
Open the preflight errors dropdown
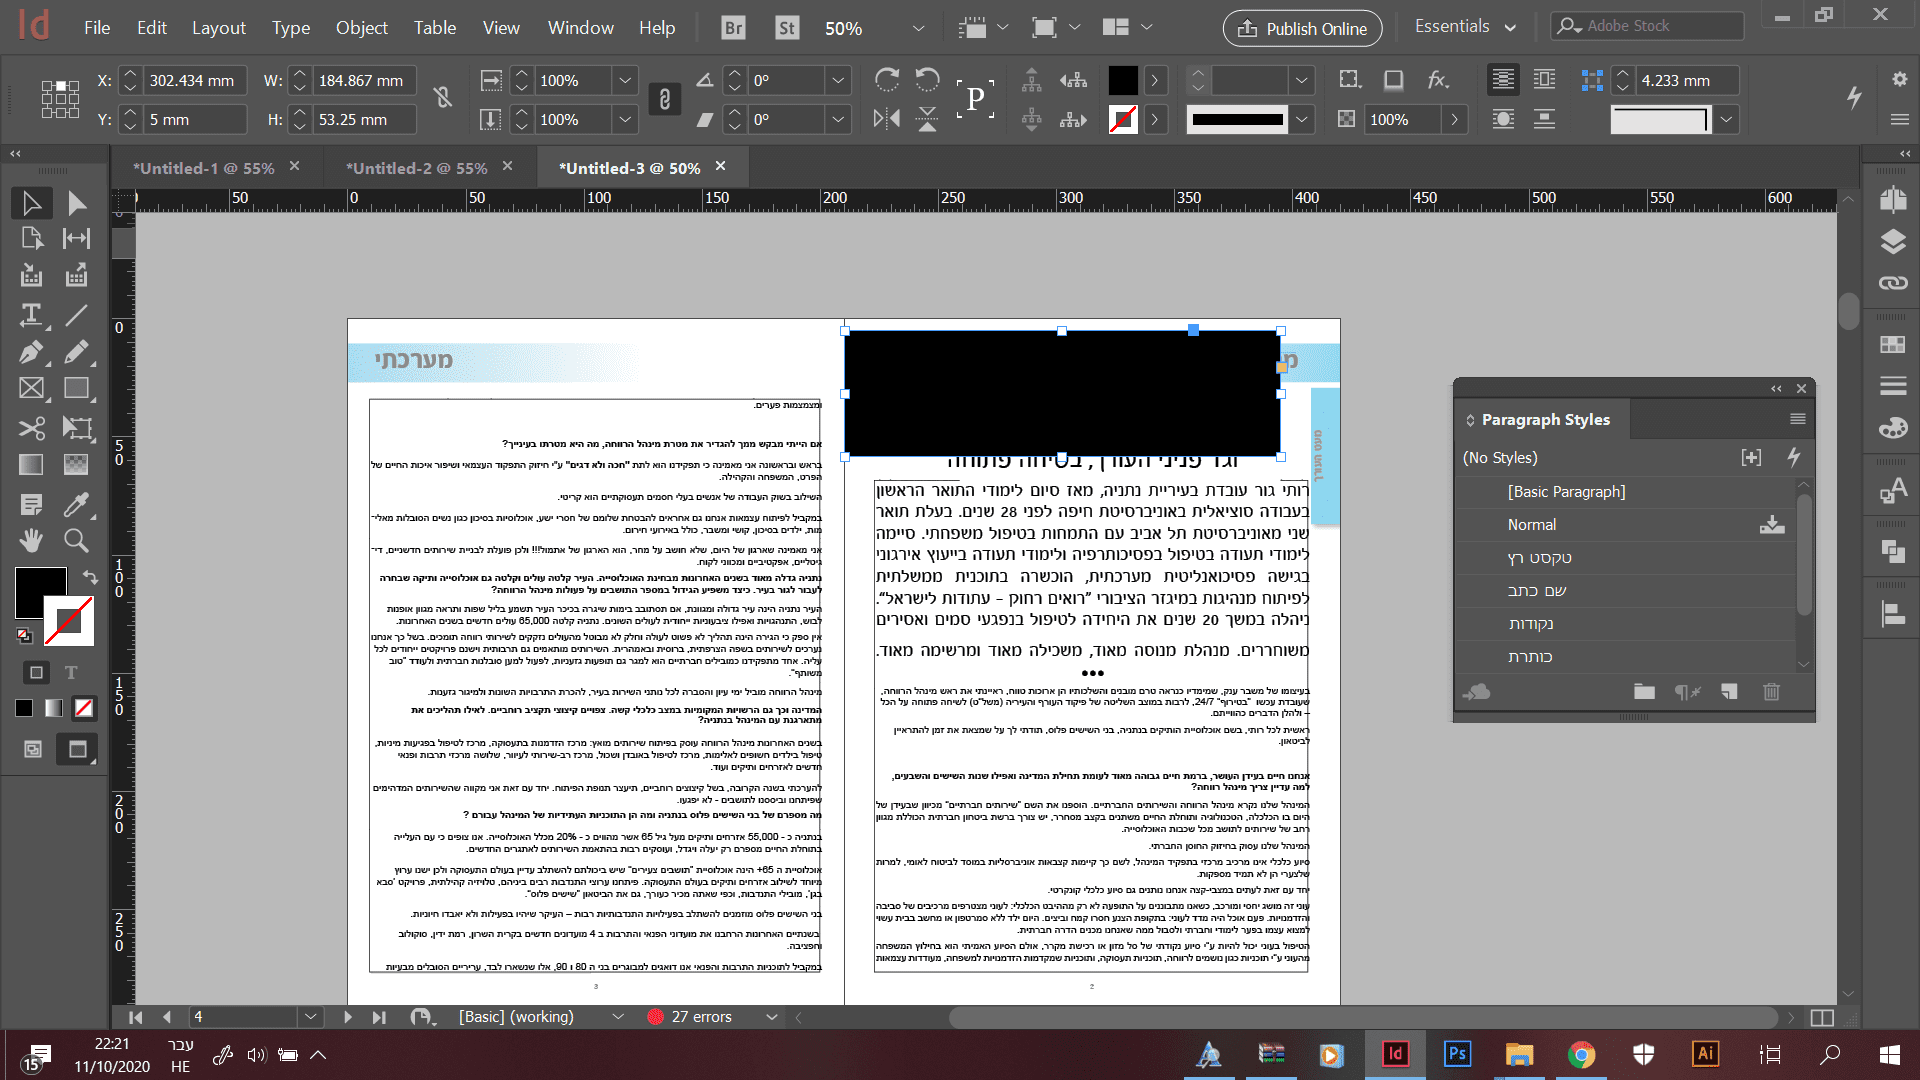(771, 1017)
